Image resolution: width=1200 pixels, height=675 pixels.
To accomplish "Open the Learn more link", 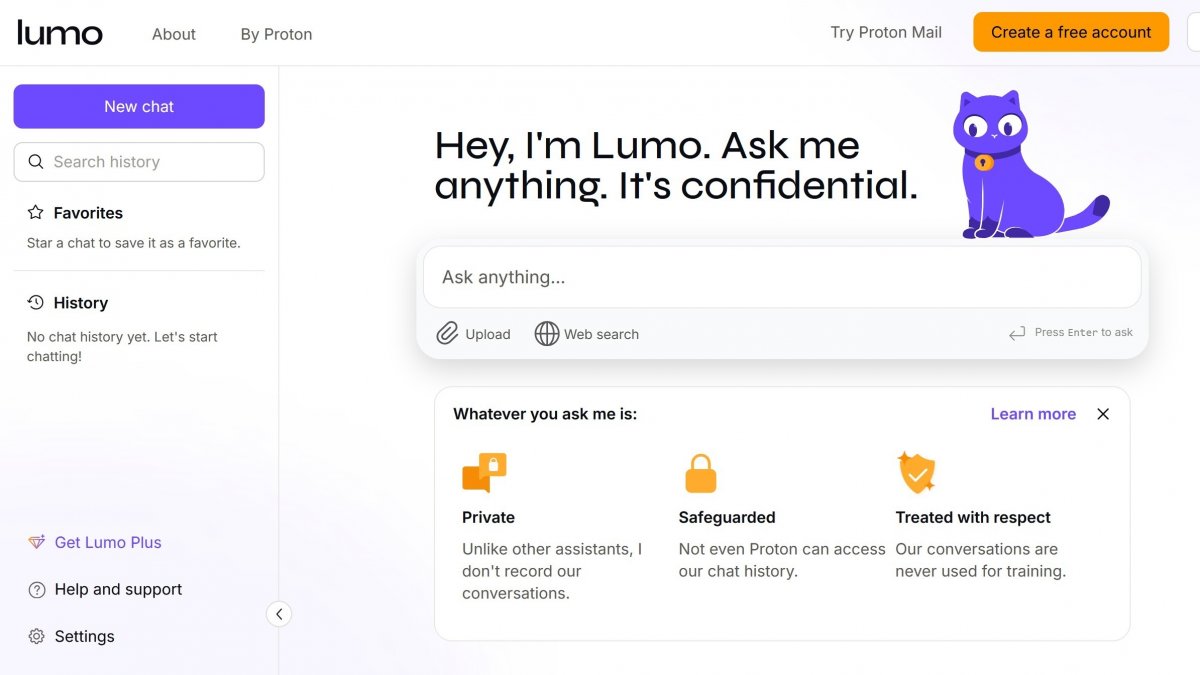I will pos(1033,414).
